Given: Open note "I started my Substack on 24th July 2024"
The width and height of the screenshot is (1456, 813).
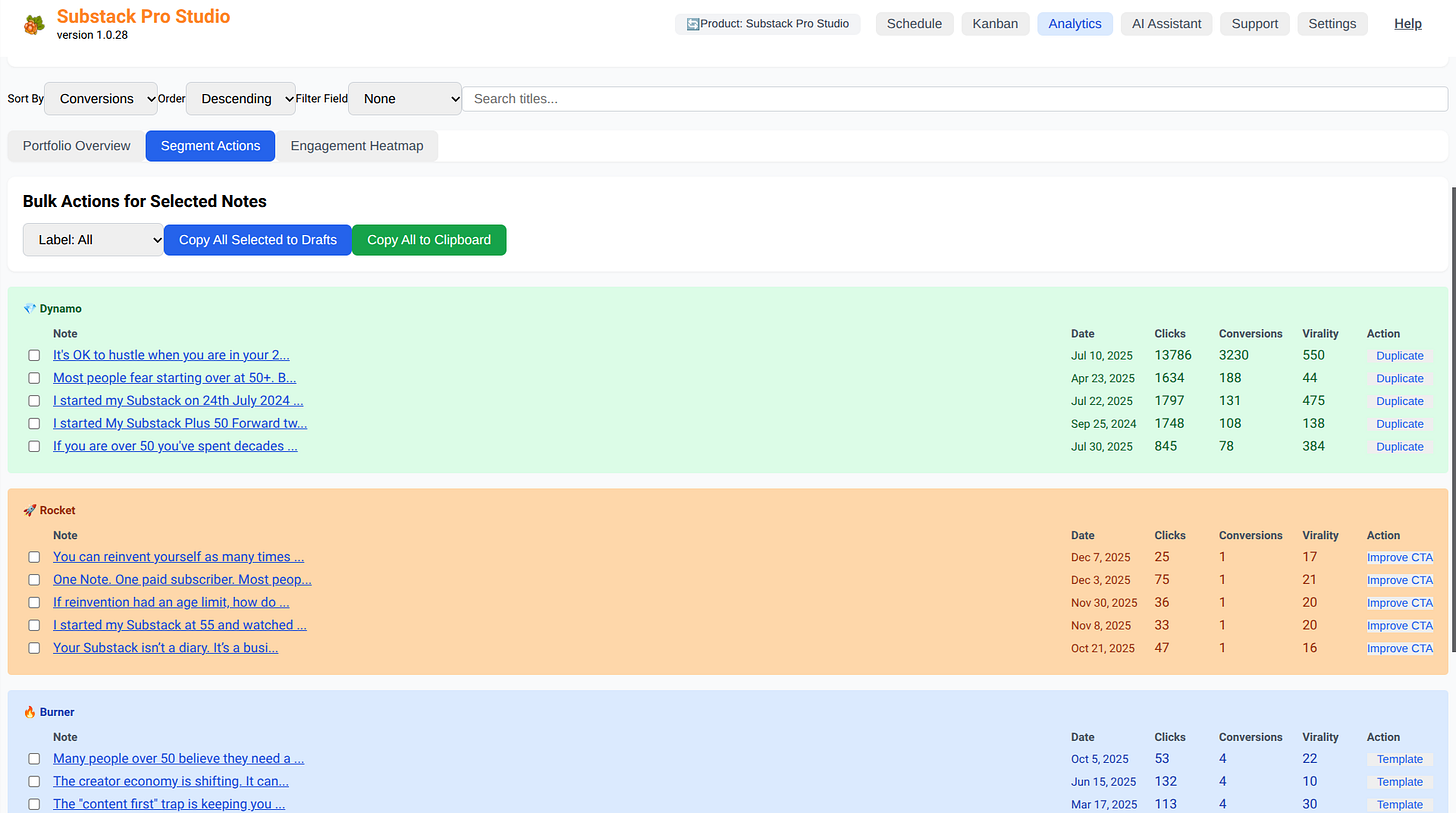Looking at the screenshot, I should 178,401.
